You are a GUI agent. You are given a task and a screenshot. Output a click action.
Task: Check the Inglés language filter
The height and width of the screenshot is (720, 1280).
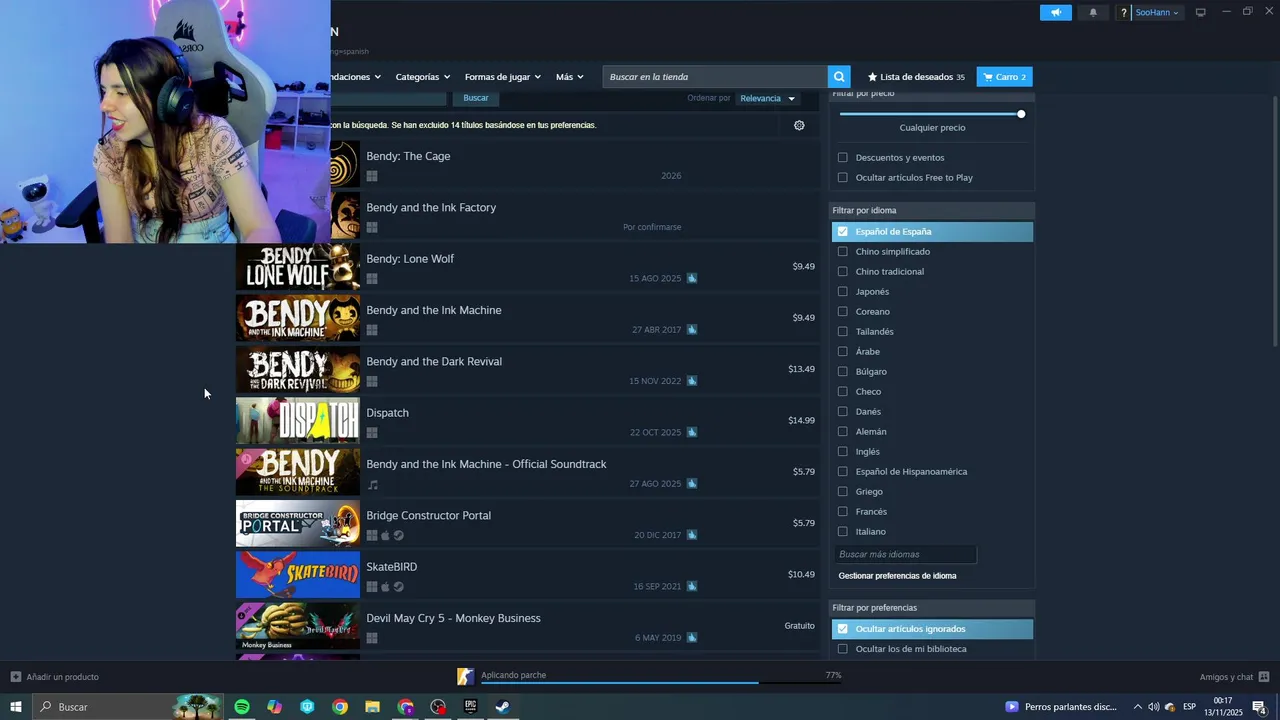pyautogui.click(x=842, y=452)
